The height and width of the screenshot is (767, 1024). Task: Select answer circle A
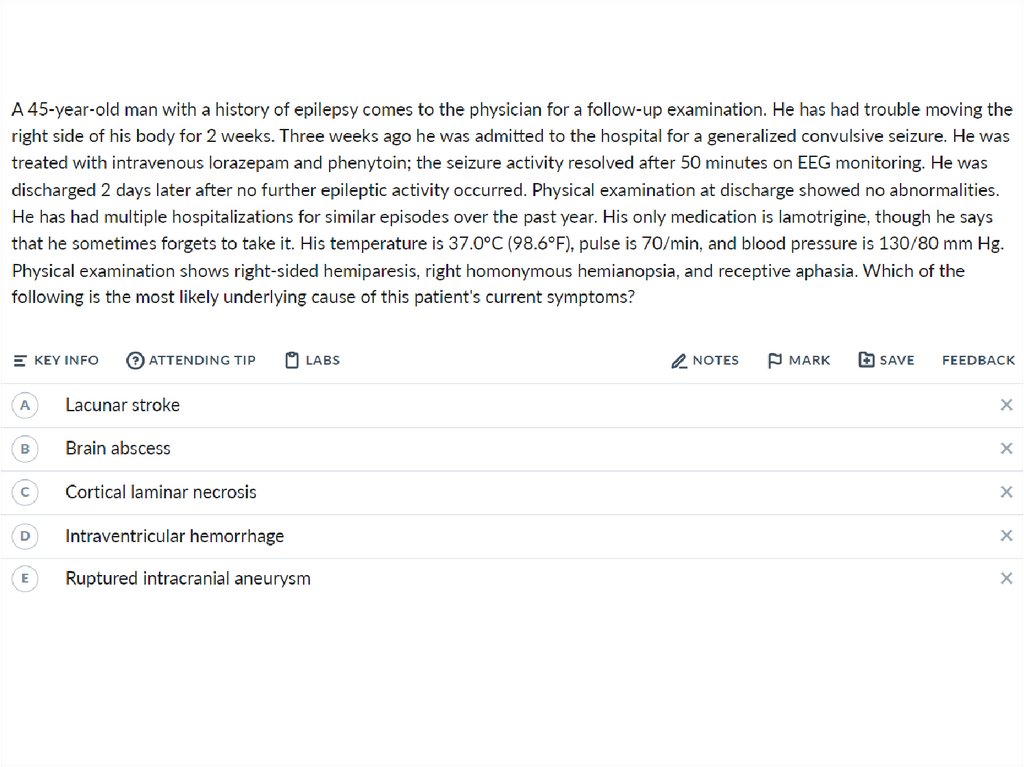[x=25, y=405]
